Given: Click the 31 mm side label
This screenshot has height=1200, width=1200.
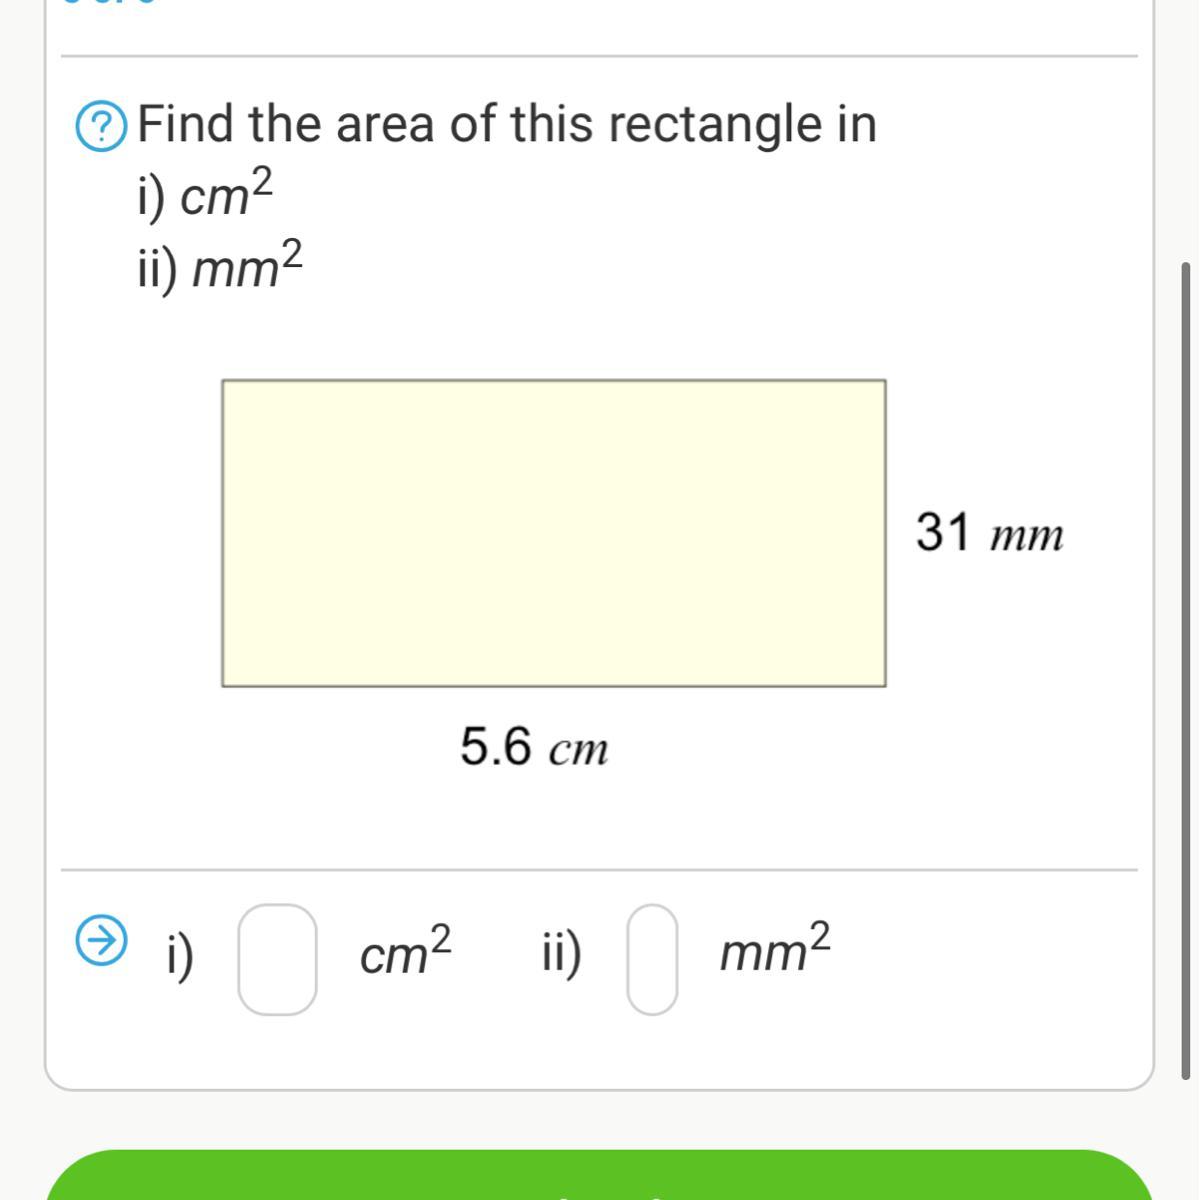Looking at the screenshot, I should (989, 533).
